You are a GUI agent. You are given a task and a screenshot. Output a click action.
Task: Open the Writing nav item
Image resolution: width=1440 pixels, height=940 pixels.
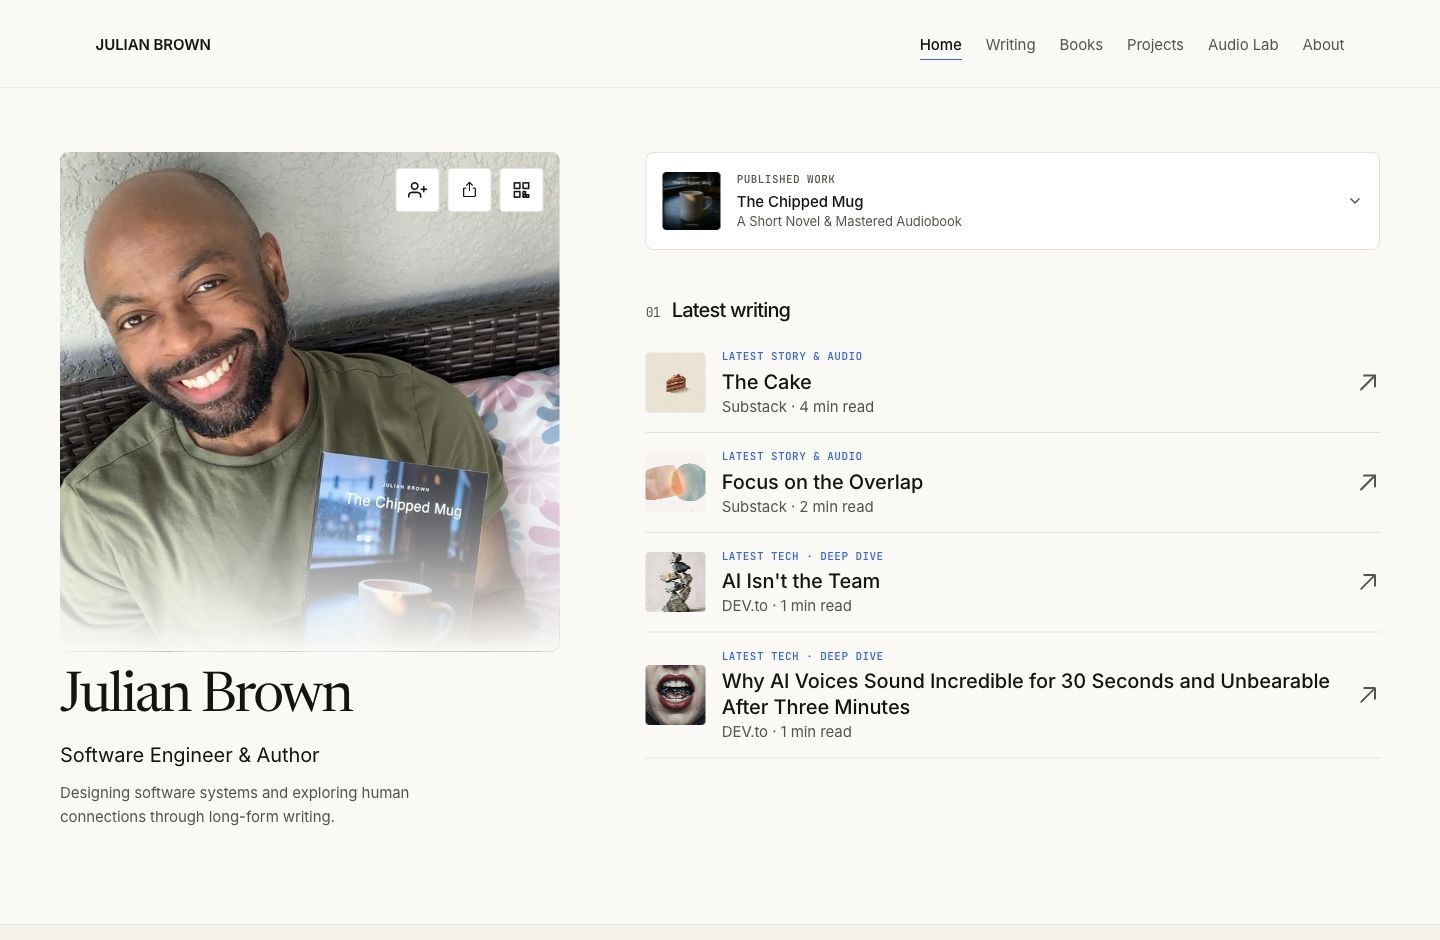point(1010,45)
